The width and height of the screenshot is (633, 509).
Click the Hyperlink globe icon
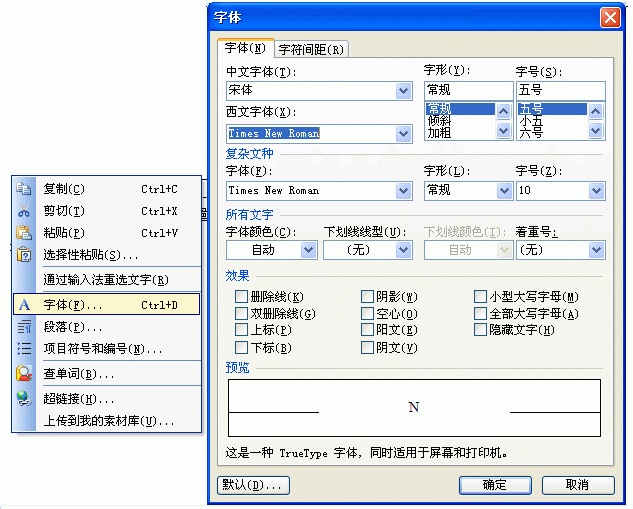click(25, 398)
